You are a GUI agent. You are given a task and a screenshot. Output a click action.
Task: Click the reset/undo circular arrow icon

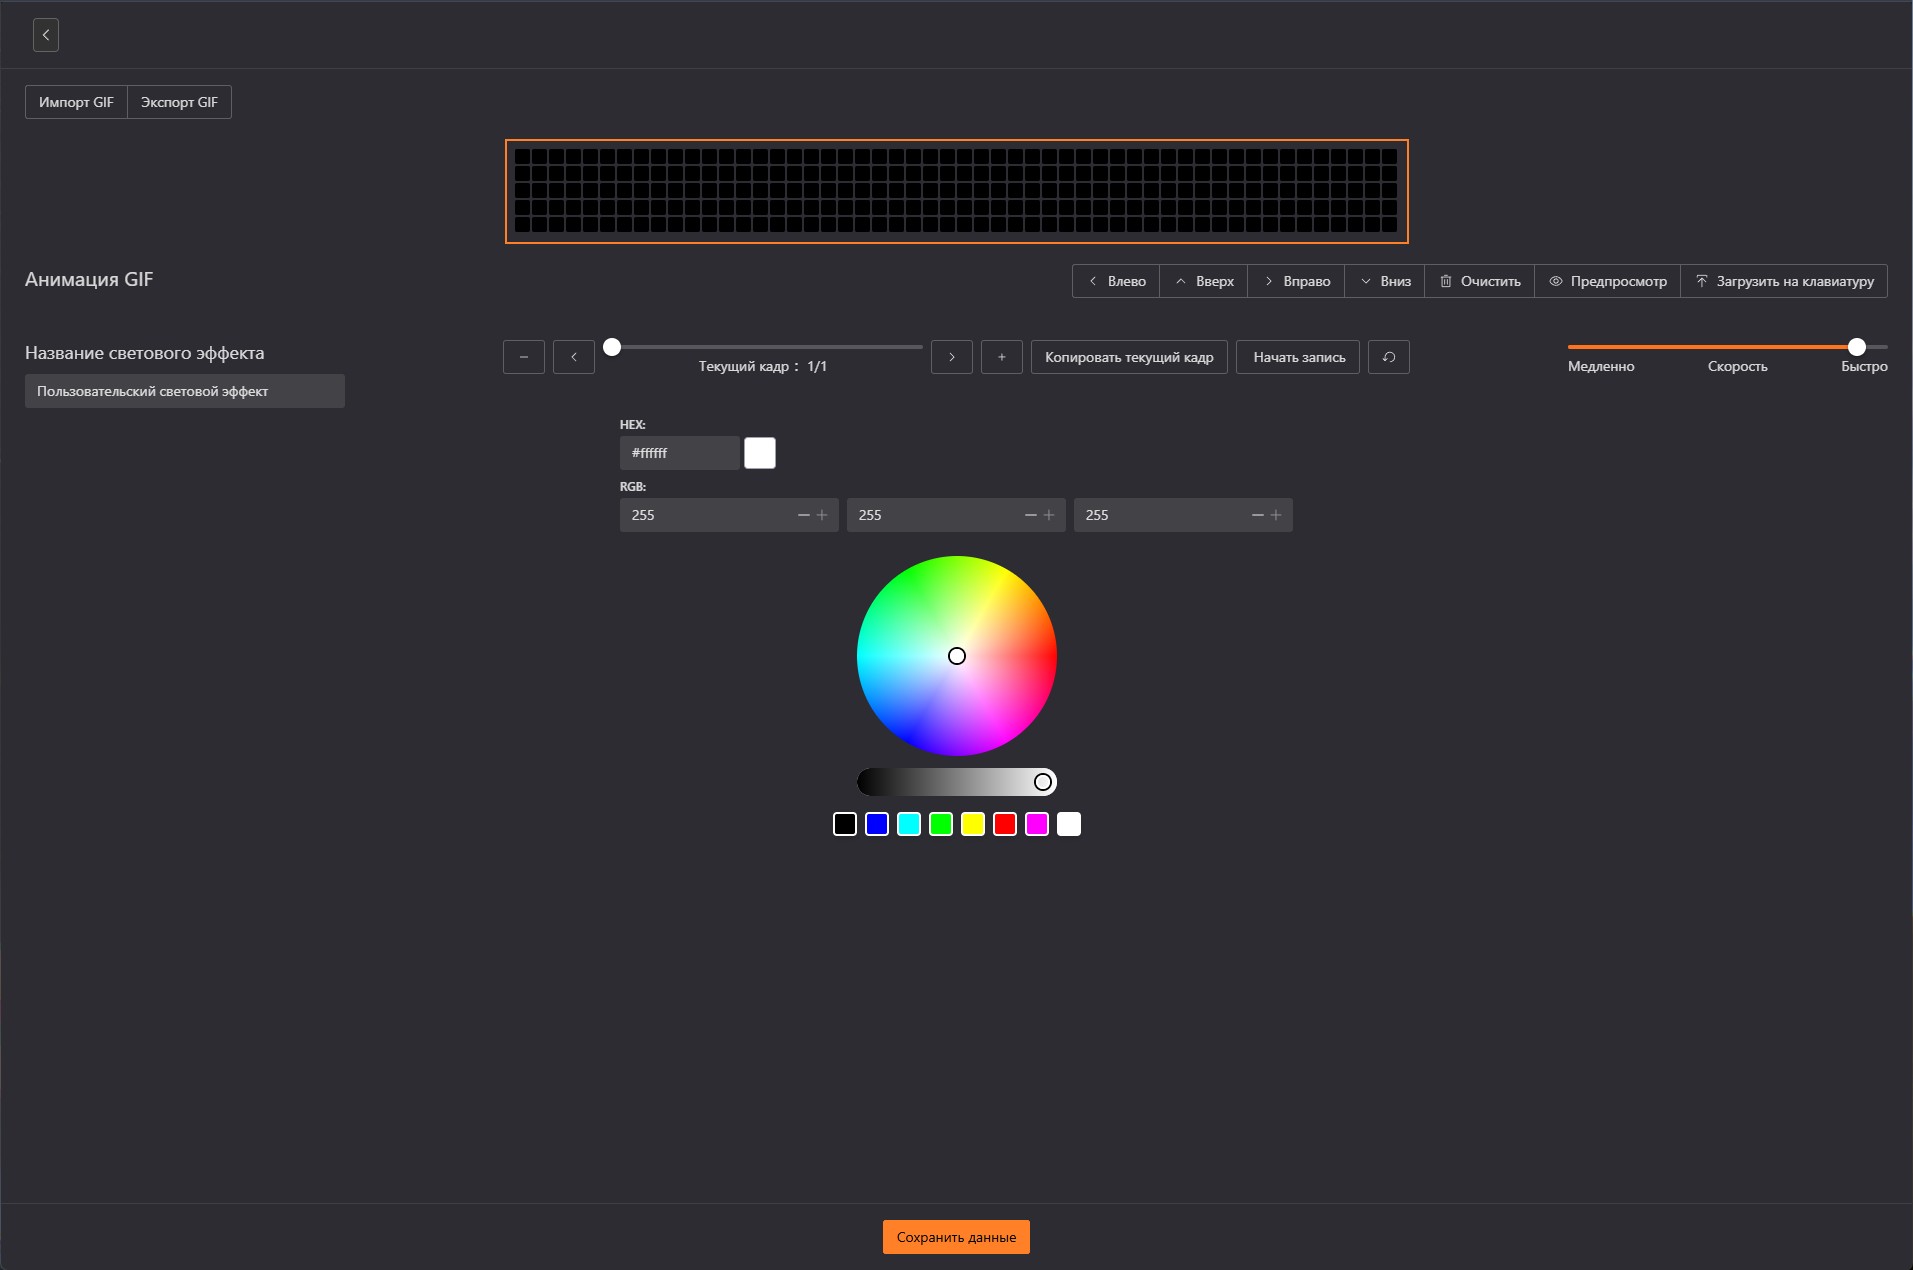click(x=1389, y=357)
